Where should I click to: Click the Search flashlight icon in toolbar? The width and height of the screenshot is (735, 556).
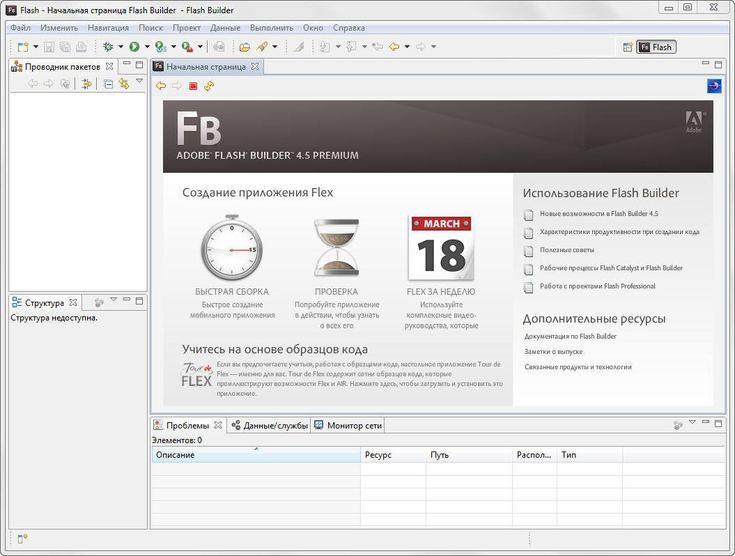coord(262,47)
